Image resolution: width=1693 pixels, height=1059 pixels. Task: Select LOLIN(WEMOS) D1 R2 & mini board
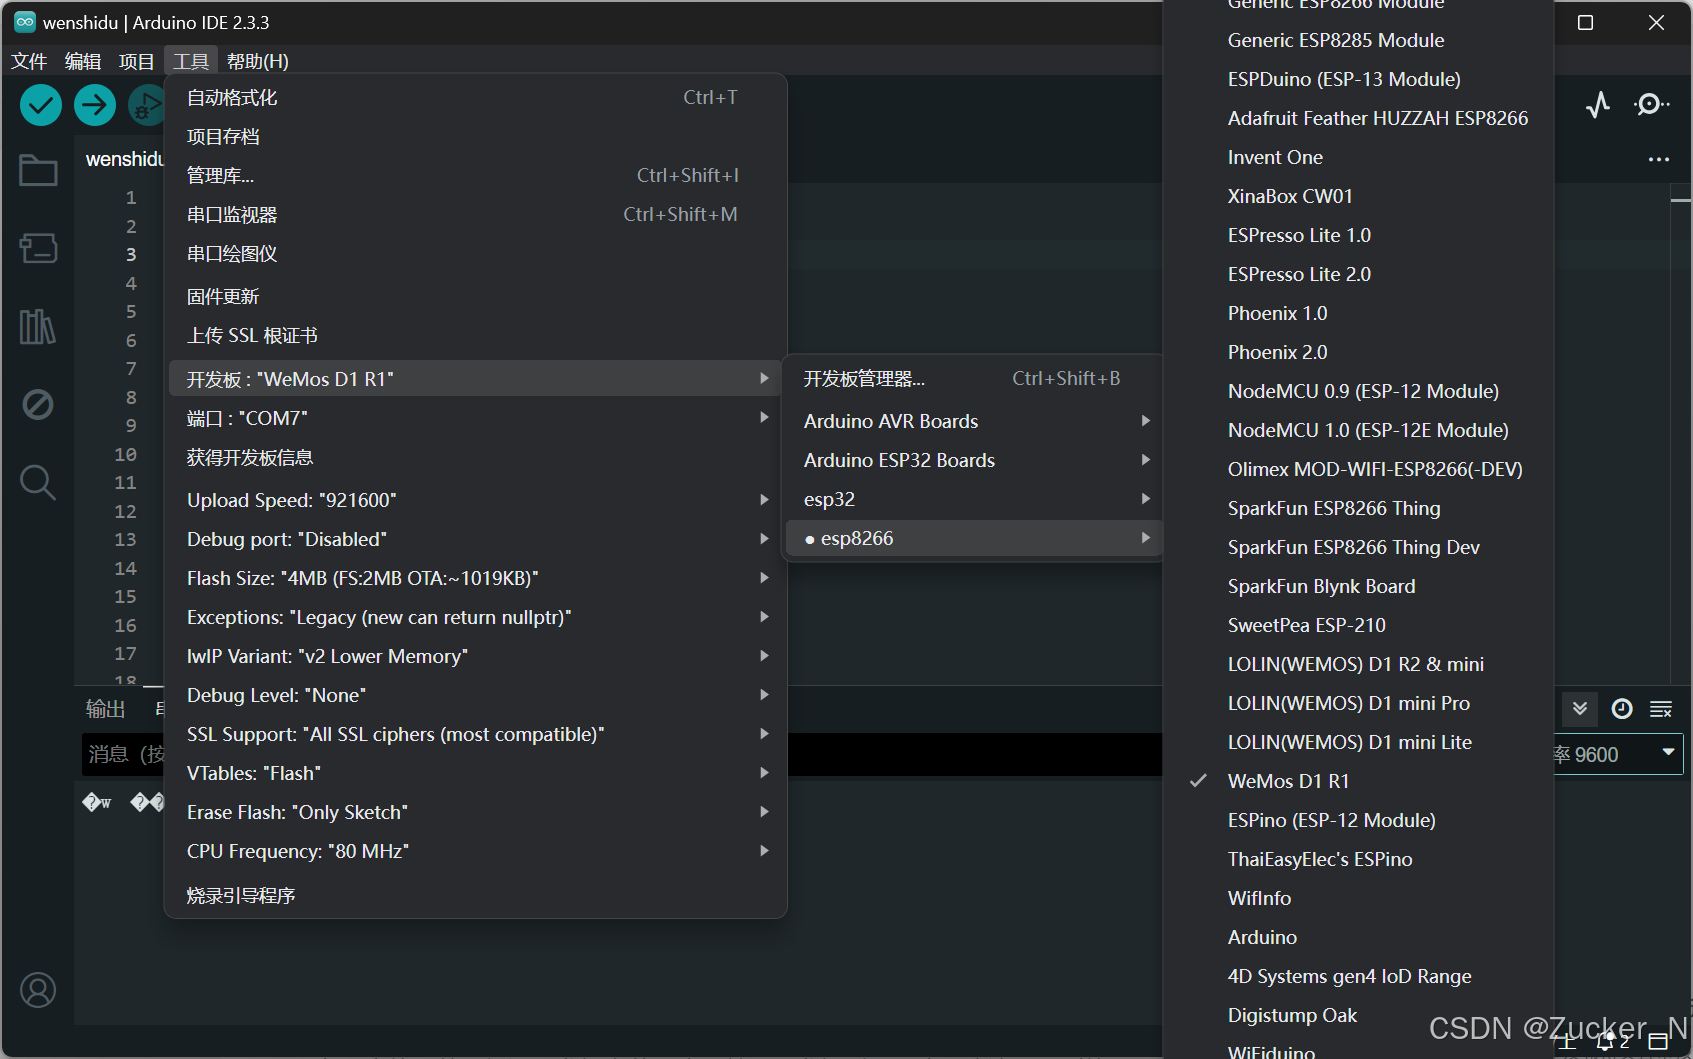click(1358, 664)
